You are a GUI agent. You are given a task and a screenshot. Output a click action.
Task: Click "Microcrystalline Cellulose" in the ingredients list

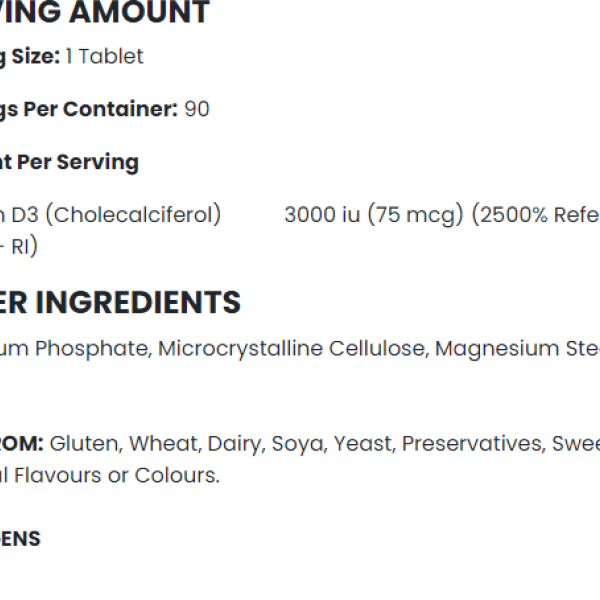click(293, 349)
